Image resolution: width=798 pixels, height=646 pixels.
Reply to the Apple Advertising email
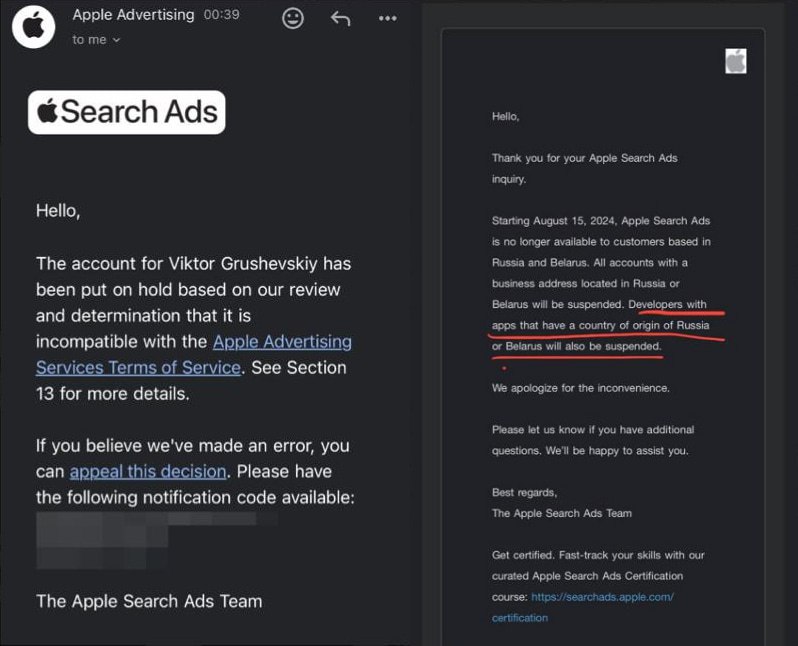pyautogui.click(x=340, y=19)
